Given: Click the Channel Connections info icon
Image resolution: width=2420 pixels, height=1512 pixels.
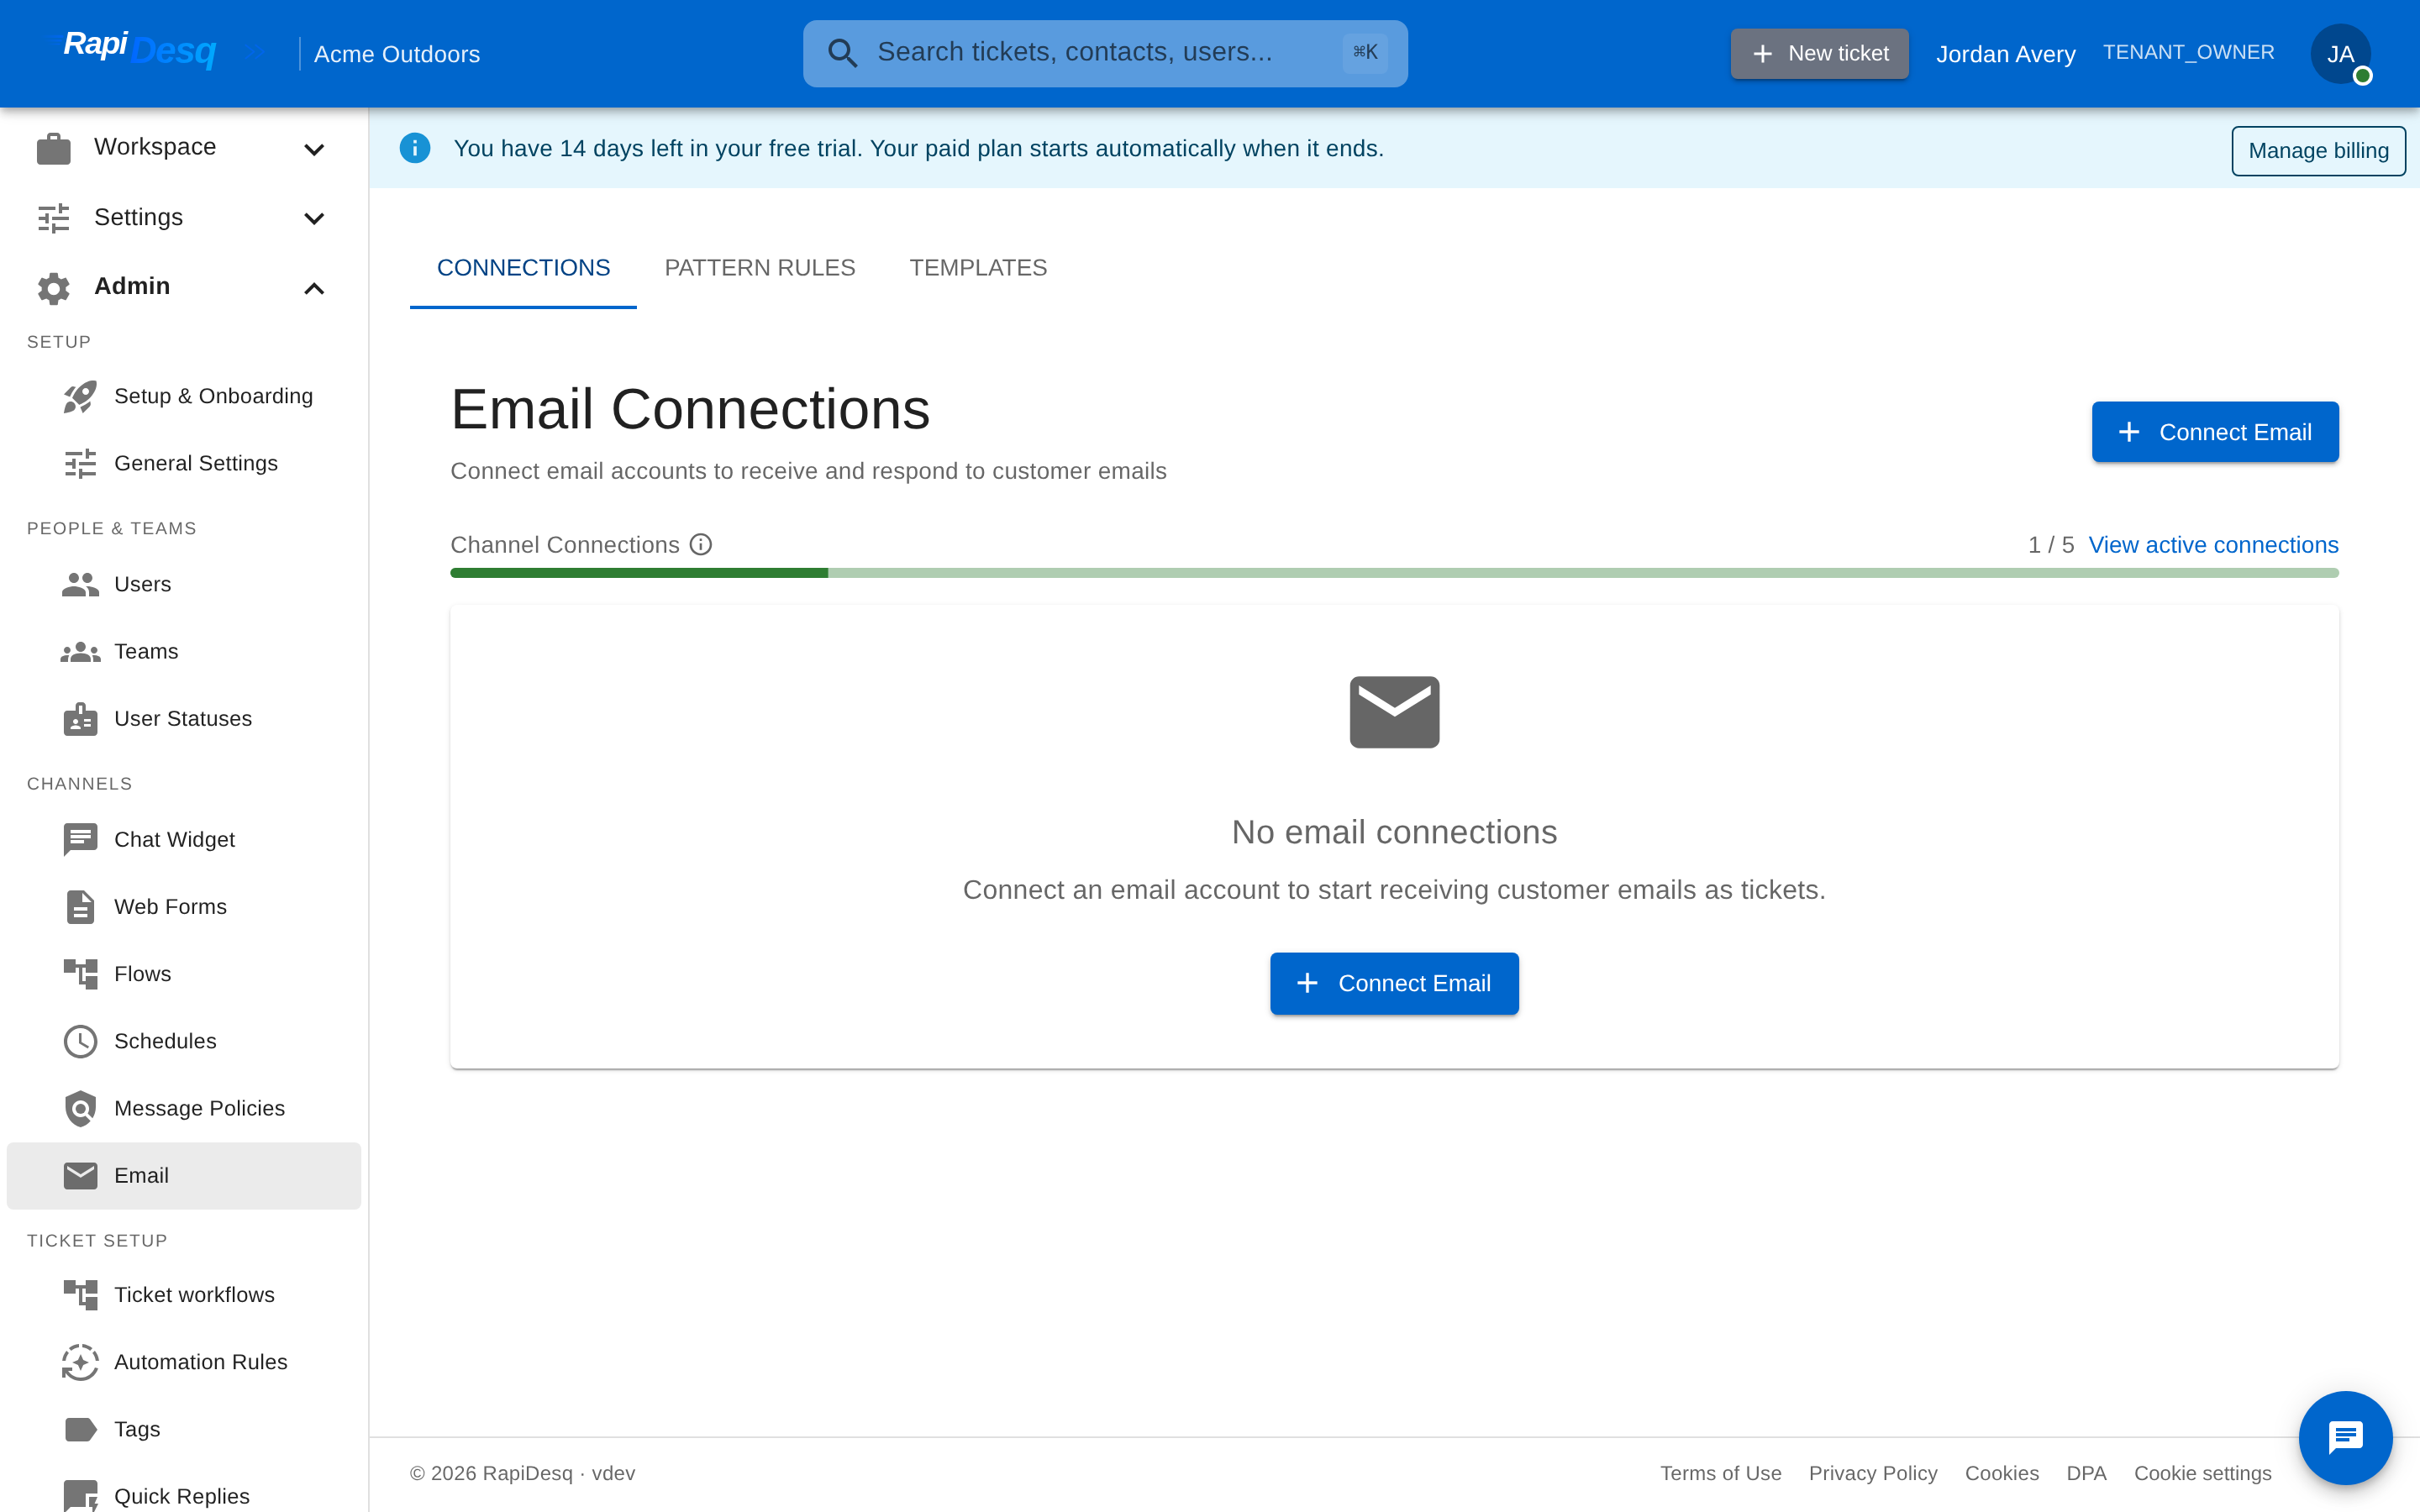Looking at the screenshot, I should (x=701, y=545).
